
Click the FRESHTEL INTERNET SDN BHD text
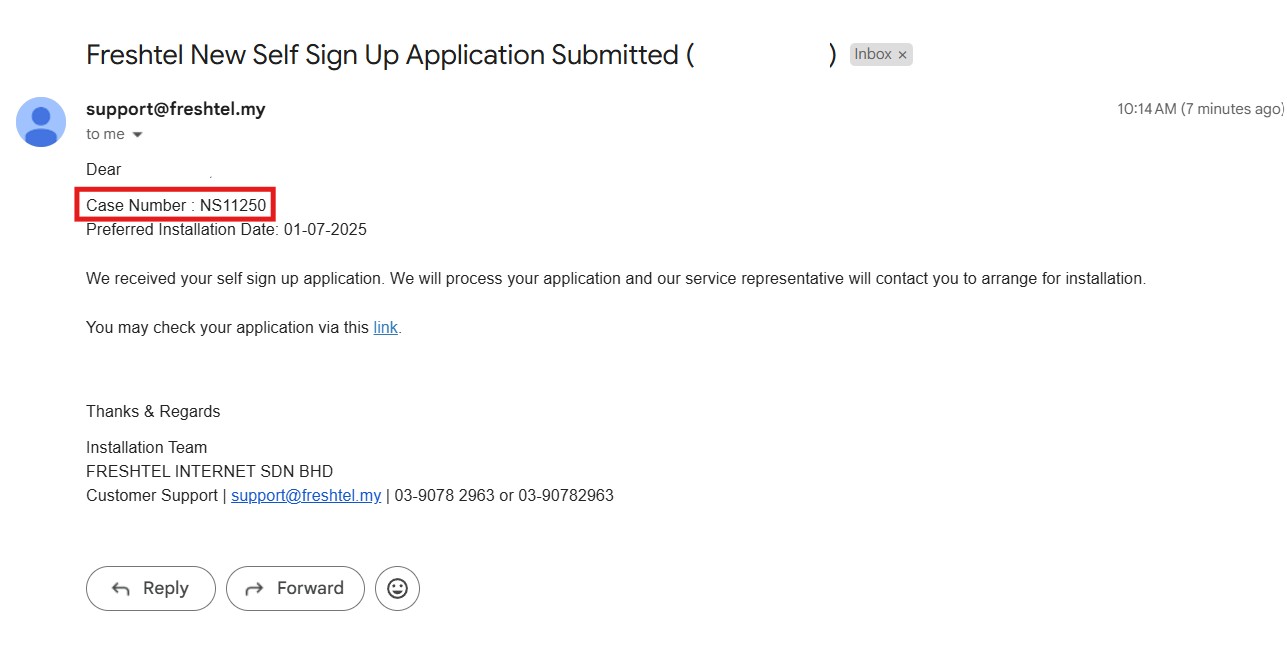click(209, 471)
